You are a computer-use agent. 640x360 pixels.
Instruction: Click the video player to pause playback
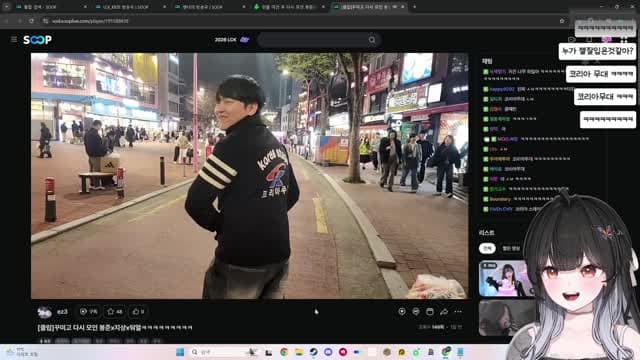point(250,176)
